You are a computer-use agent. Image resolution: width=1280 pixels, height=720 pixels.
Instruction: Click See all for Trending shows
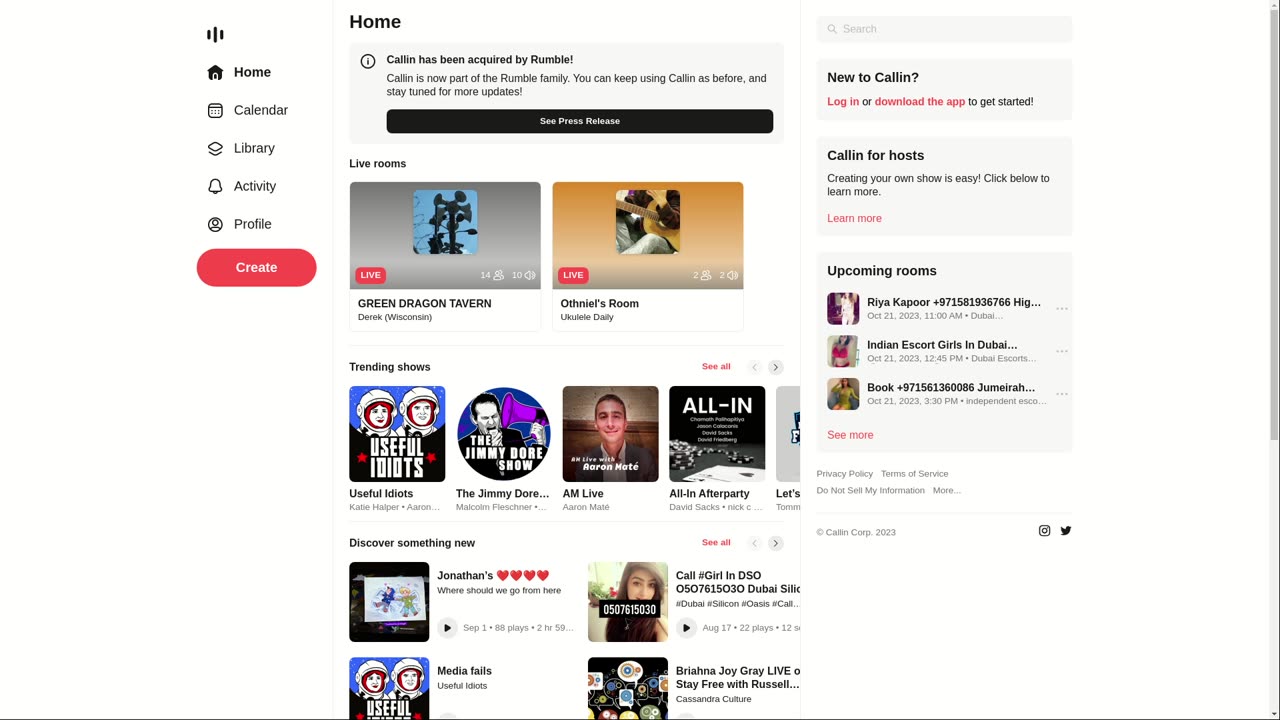(716, 367)
